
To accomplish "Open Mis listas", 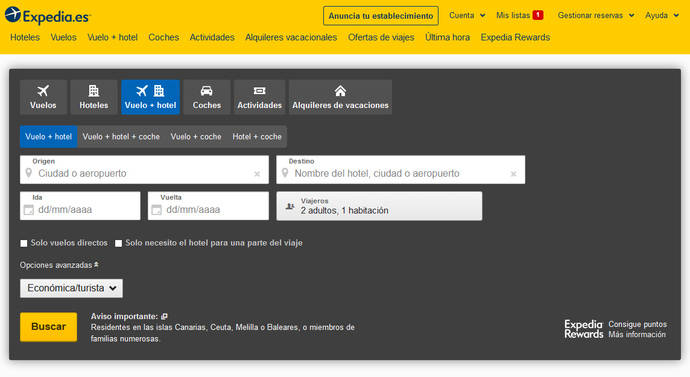I will (513, 15).
